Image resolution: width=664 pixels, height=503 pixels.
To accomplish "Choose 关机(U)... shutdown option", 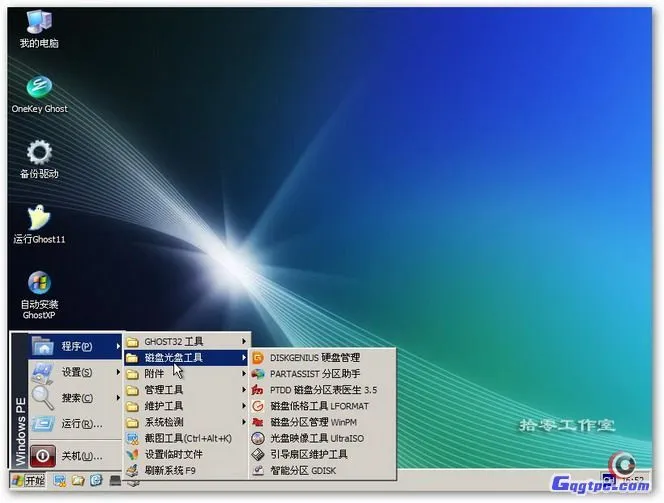I will pyautogui.click(x=75, y=456).
